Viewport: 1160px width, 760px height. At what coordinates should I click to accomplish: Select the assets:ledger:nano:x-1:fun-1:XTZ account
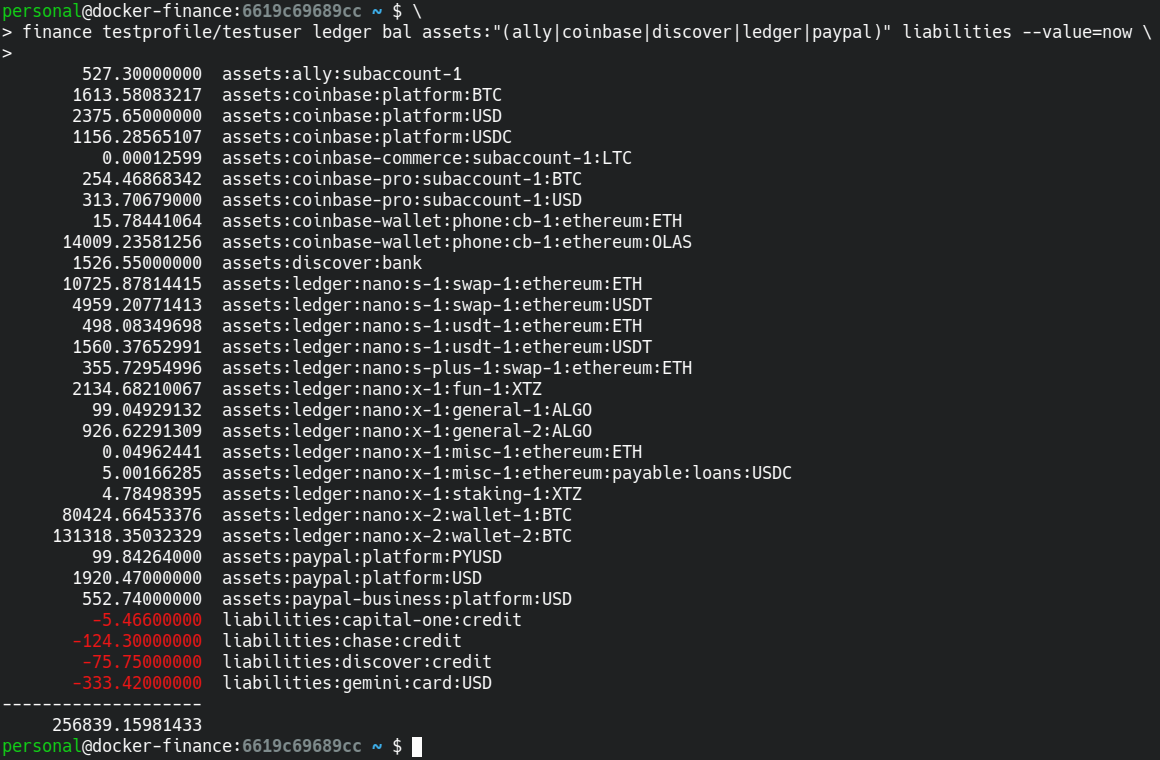click(x=382, y=389)
